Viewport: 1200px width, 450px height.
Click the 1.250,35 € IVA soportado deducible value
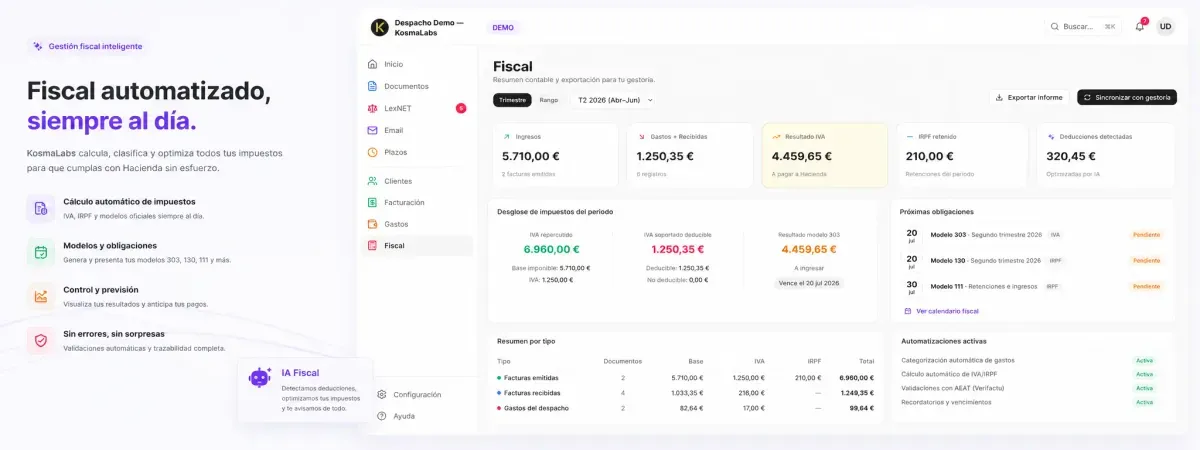click(678, 249)
